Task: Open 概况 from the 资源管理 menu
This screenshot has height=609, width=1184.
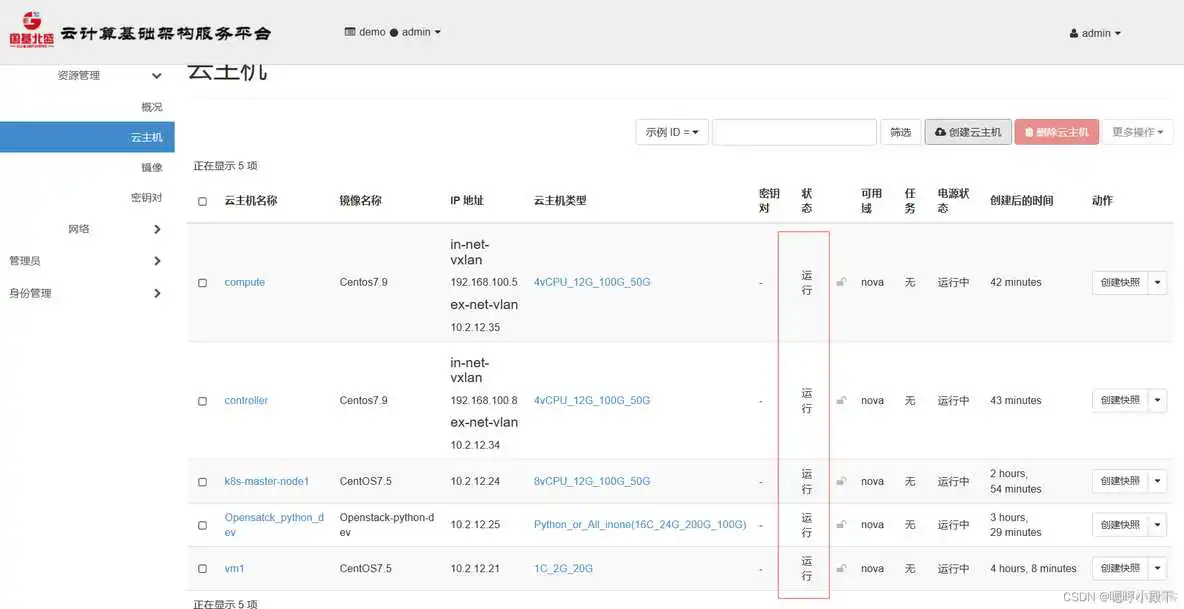Action: coord(149,107)
